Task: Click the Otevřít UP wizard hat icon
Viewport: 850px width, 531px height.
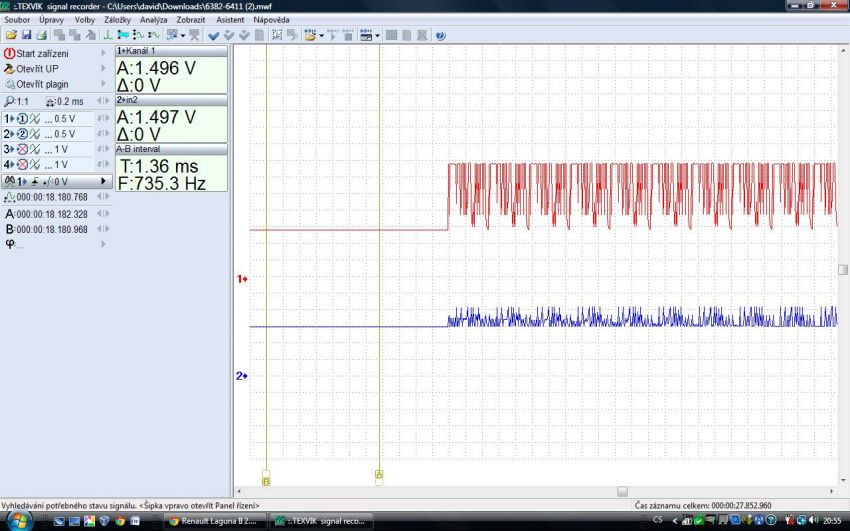Action: click(9, 69)
